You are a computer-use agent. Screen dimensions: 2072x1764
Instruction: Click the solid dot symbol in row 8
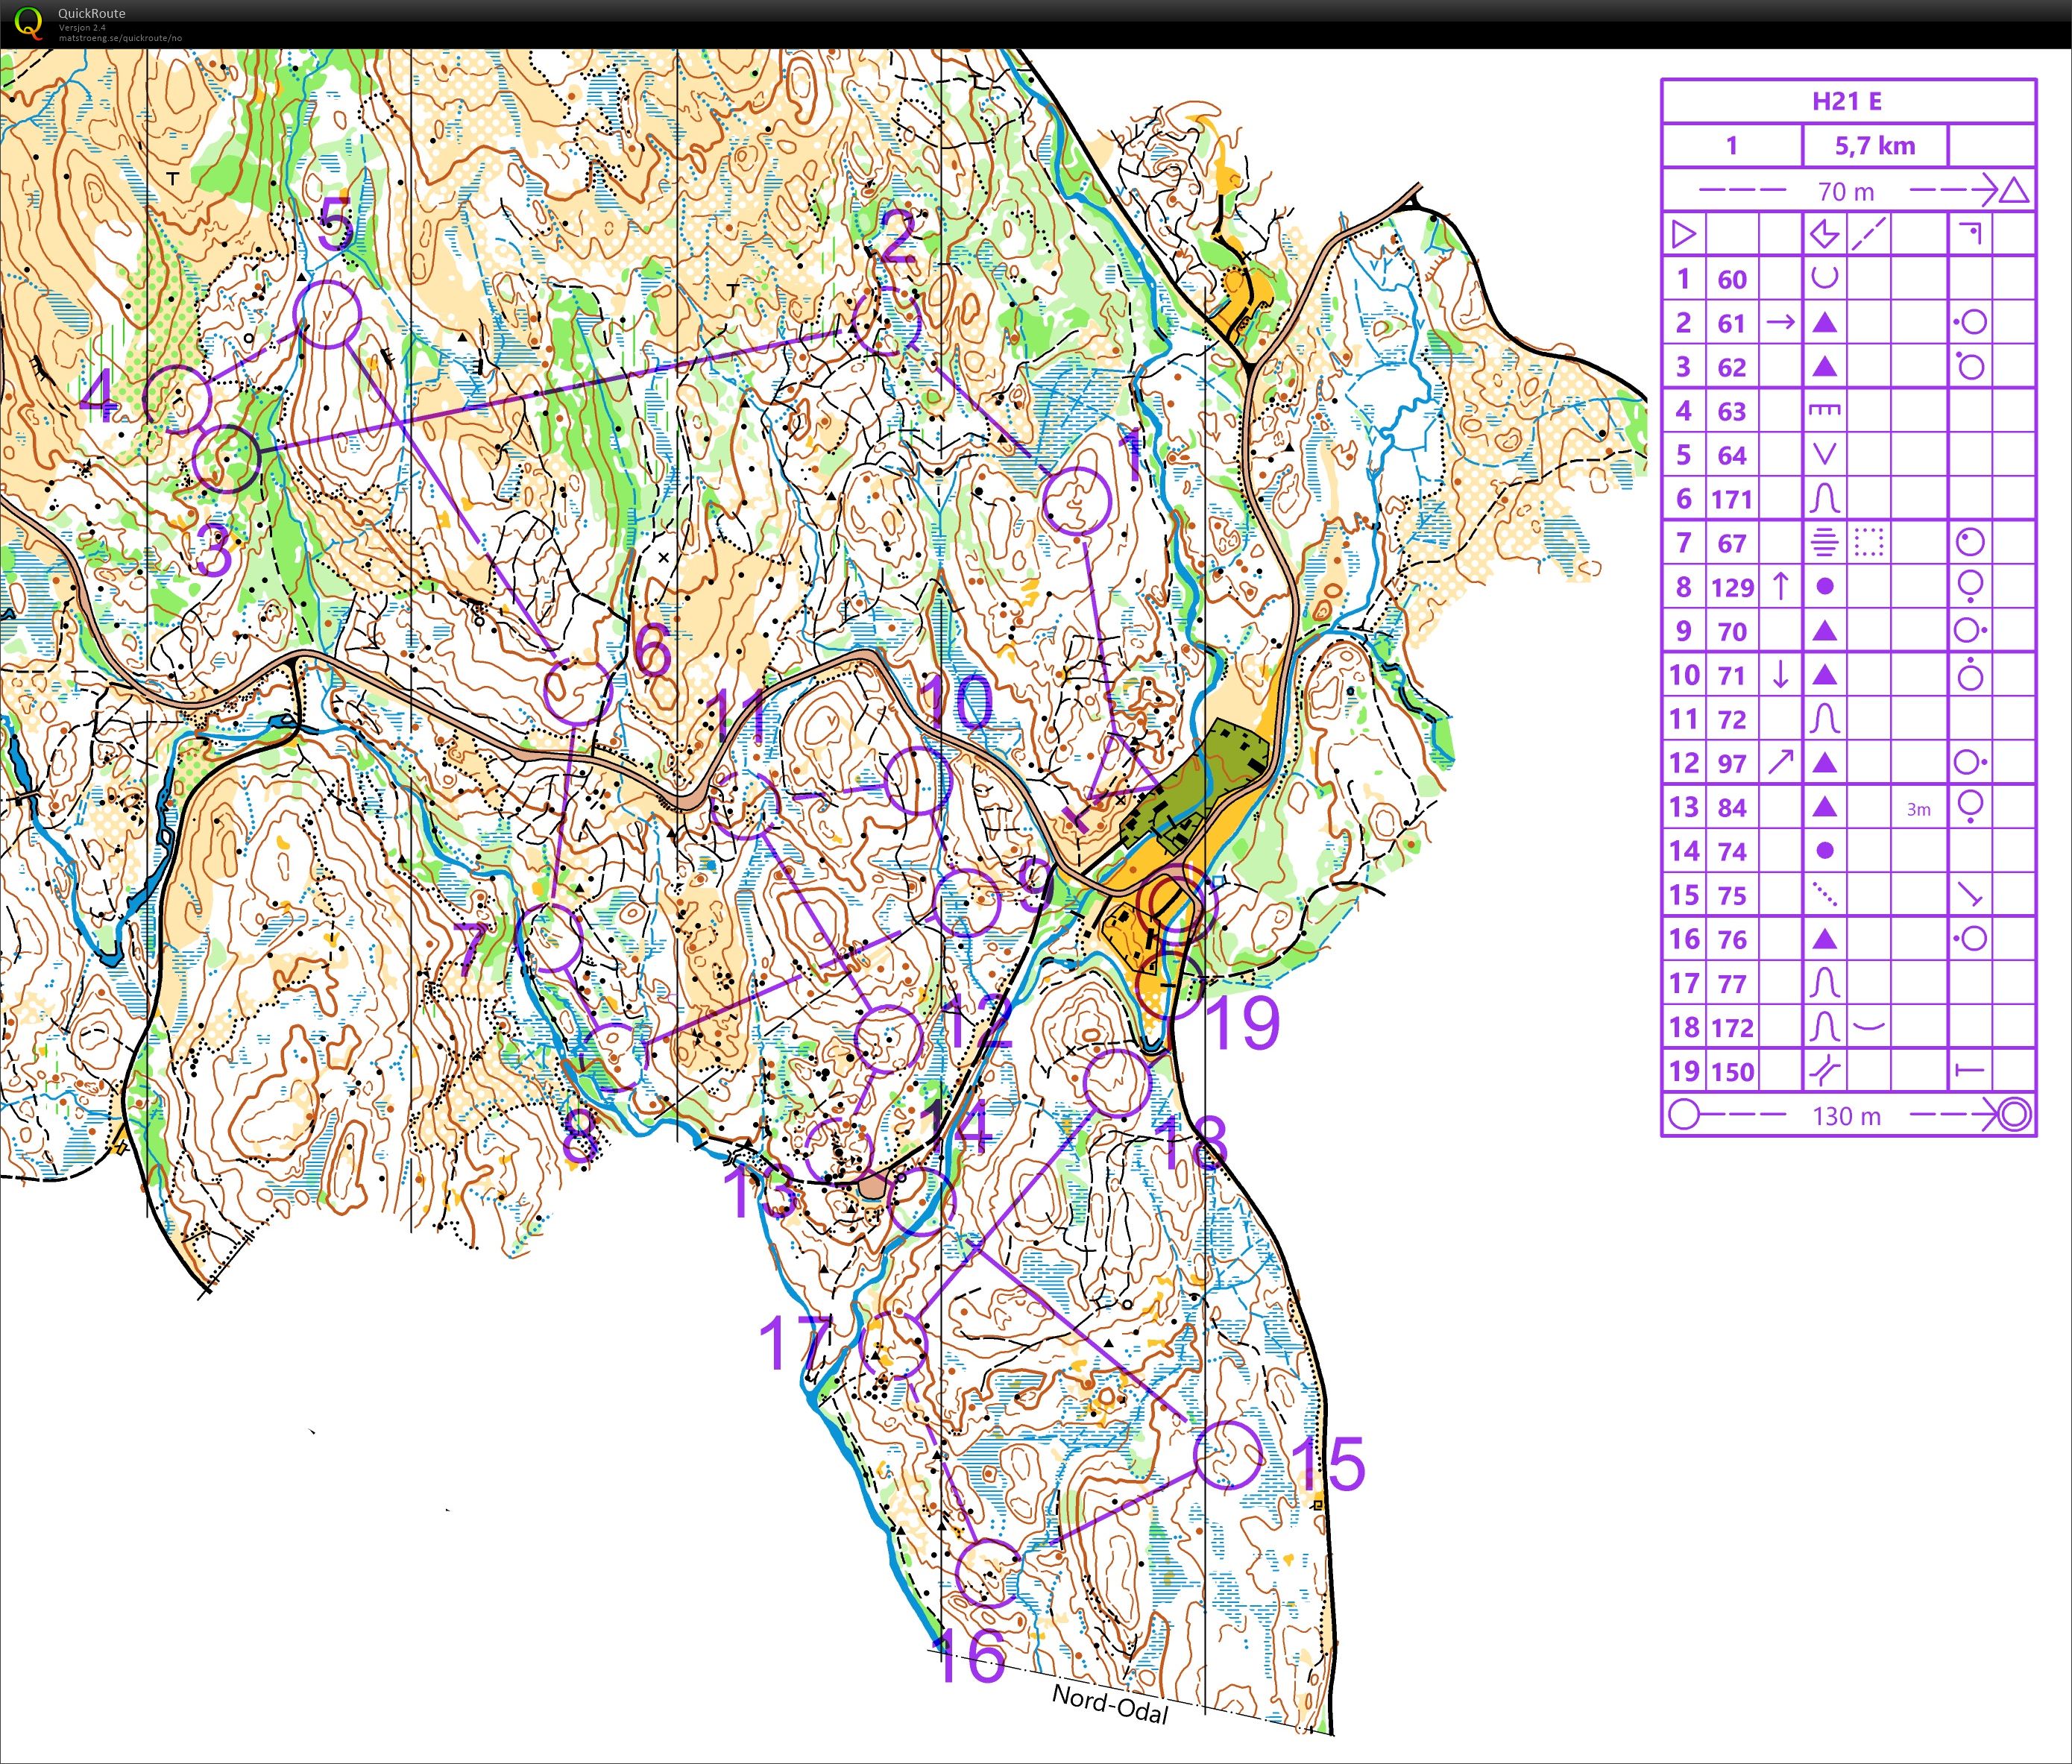pyautogui.click(x=1824, y=586)
